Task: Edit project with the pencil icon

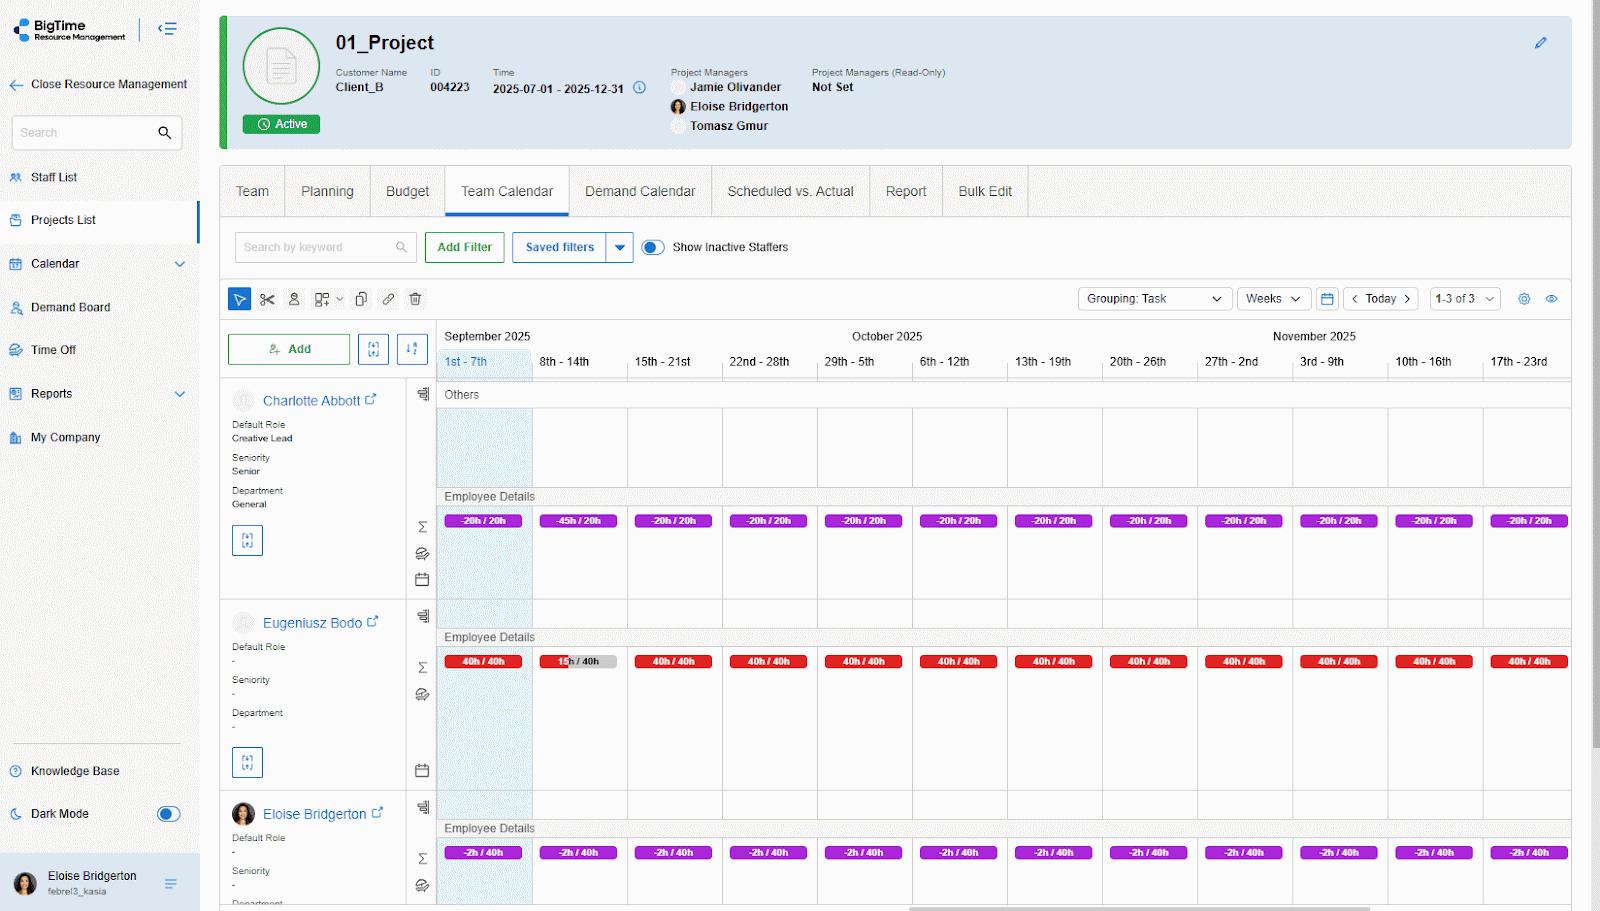Action: click(x=1540, y=43)
